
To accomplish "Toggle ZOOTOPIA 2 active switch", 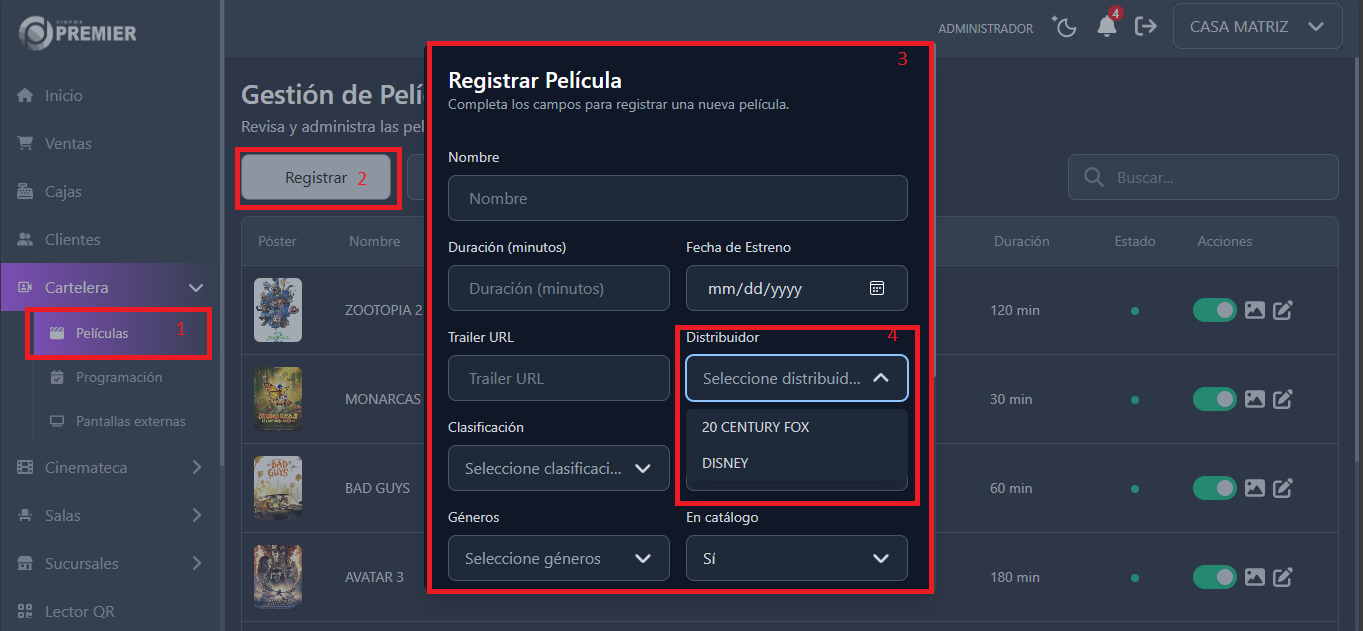I will (x=1215, y=310).
